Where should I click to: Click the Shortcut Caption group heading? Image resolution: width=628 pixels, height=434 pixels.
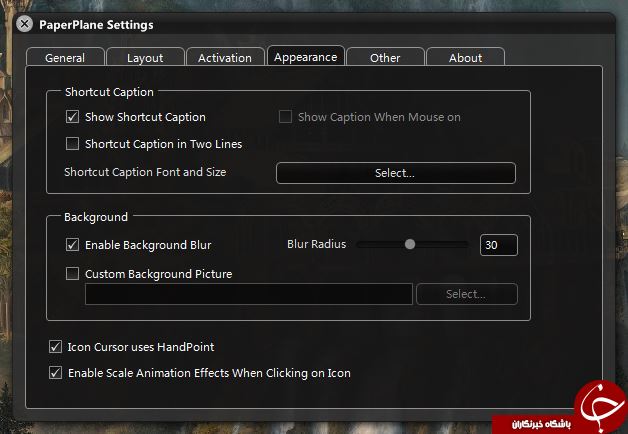pyautogui.click(x=109, y=92)
